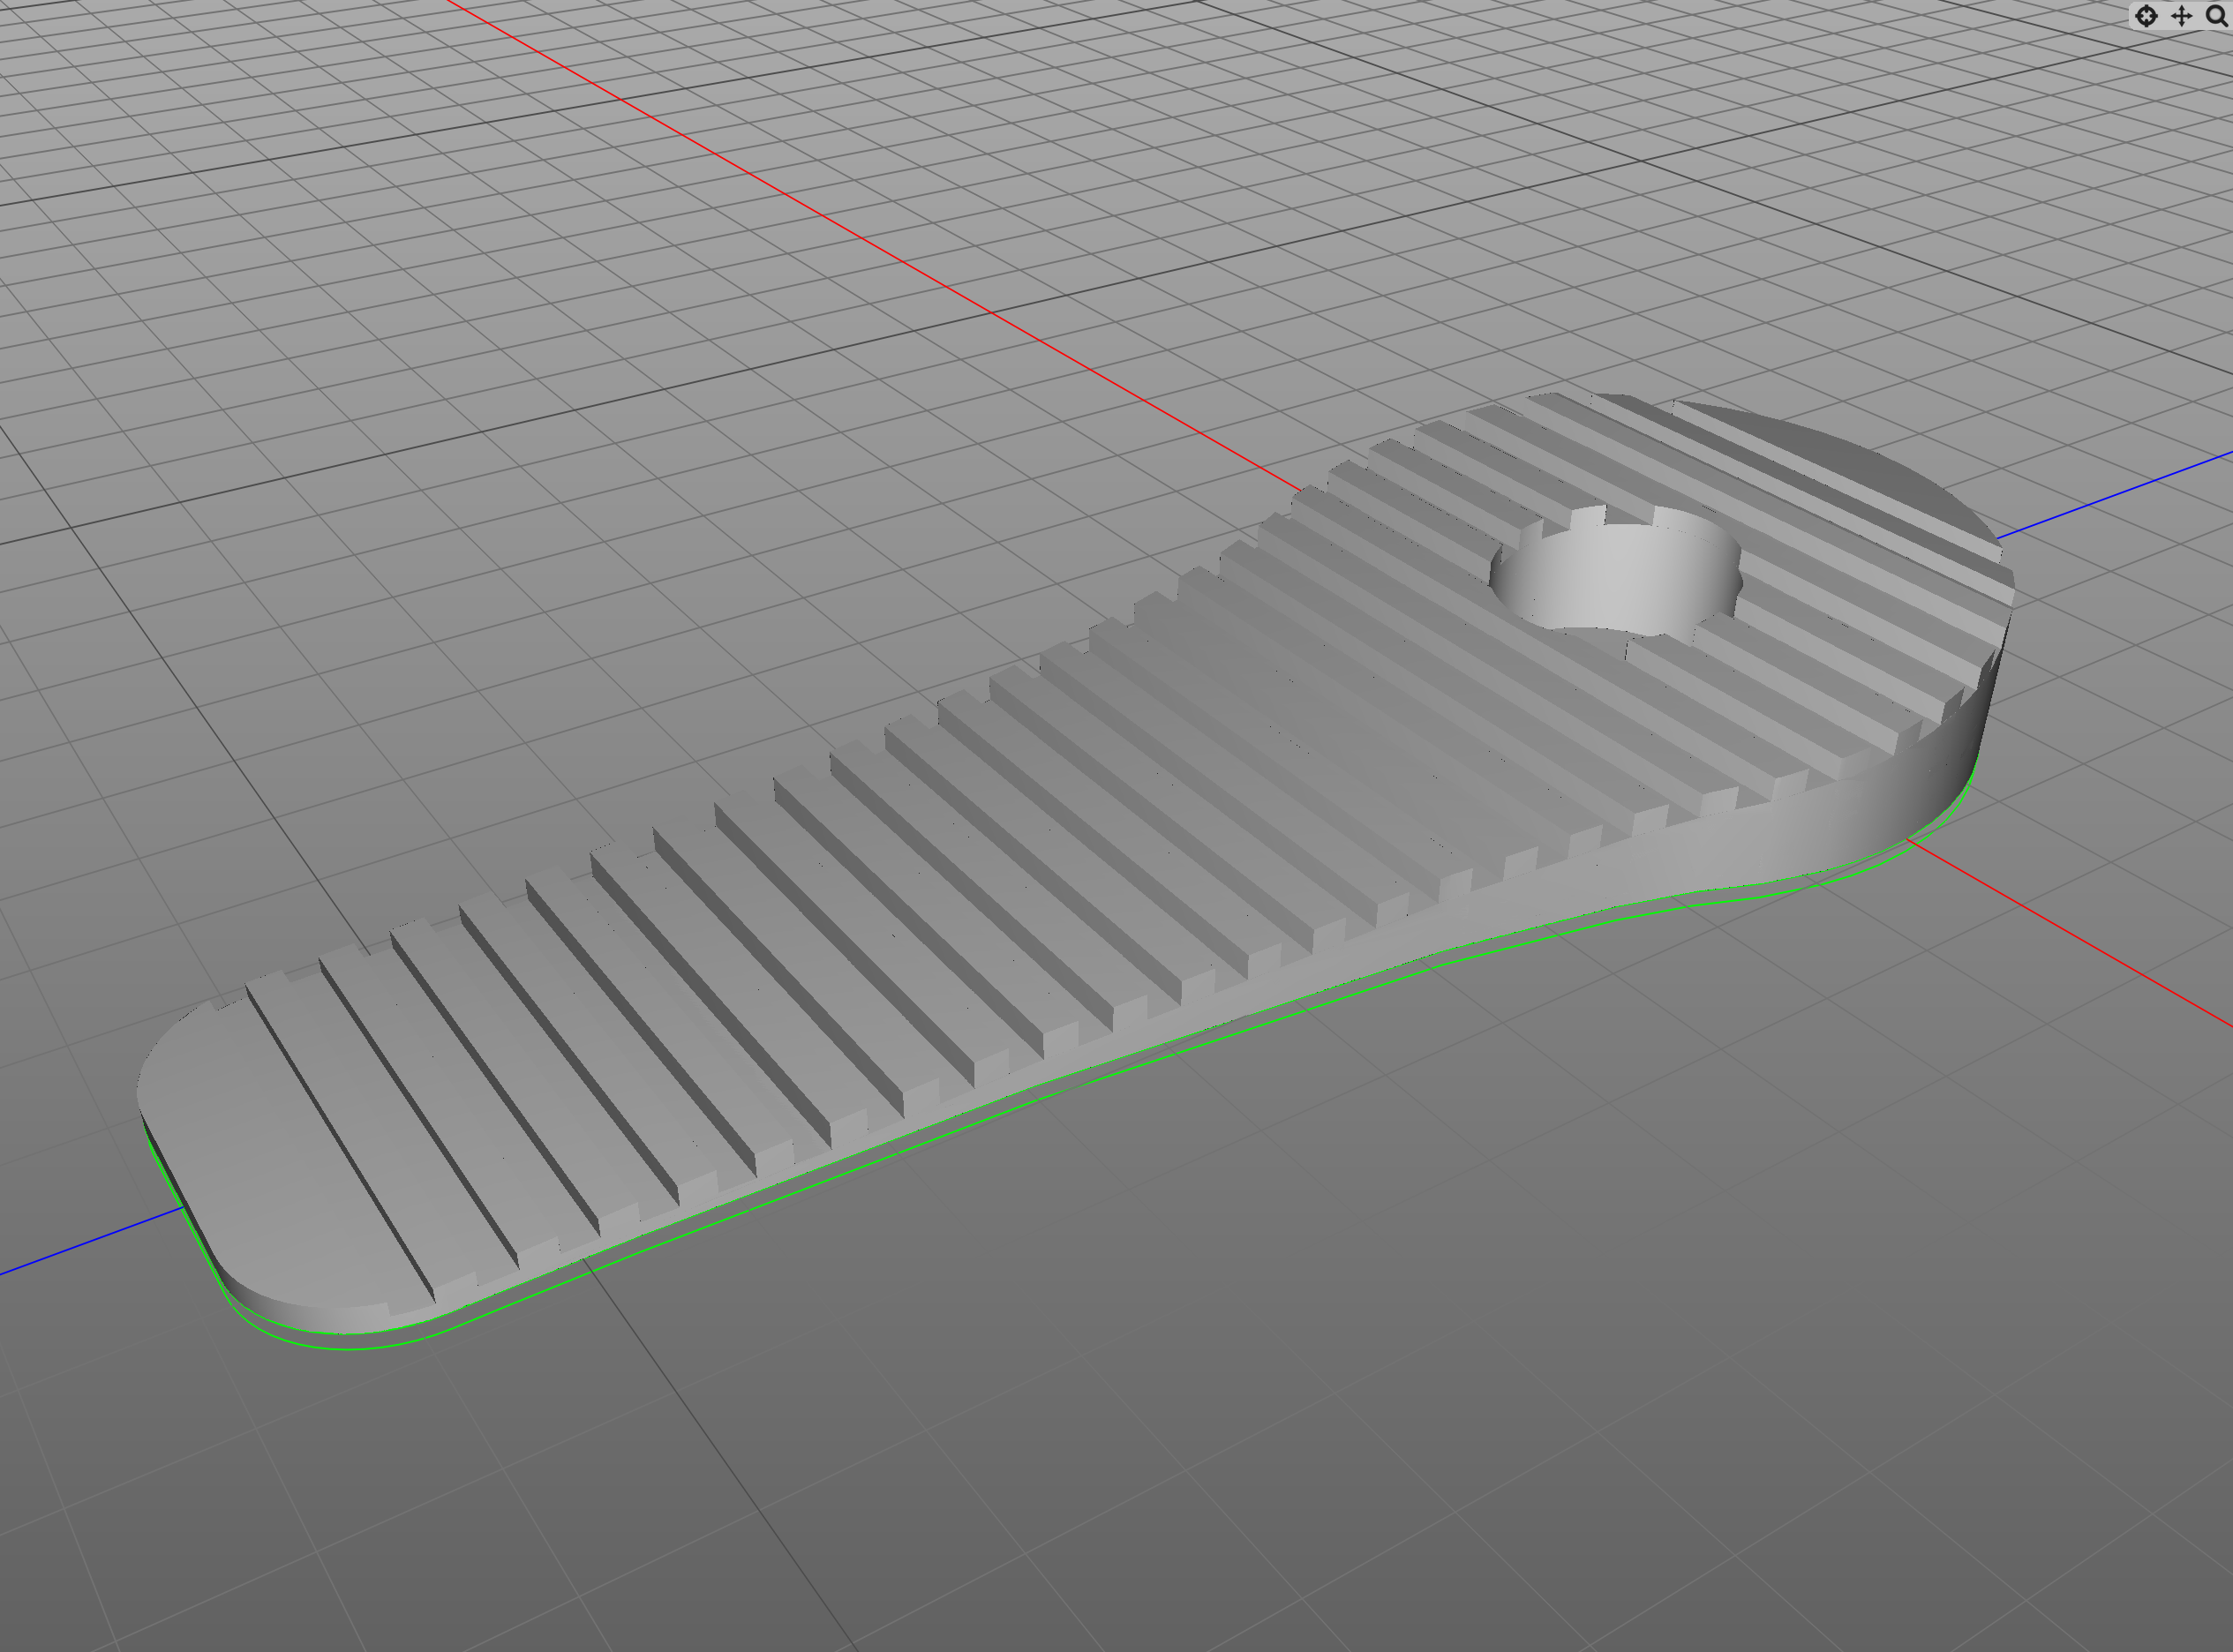2233x1652 pixels.
Task: Click the crosshair orbit/rotate view icon
Action: click(2146, 16)
